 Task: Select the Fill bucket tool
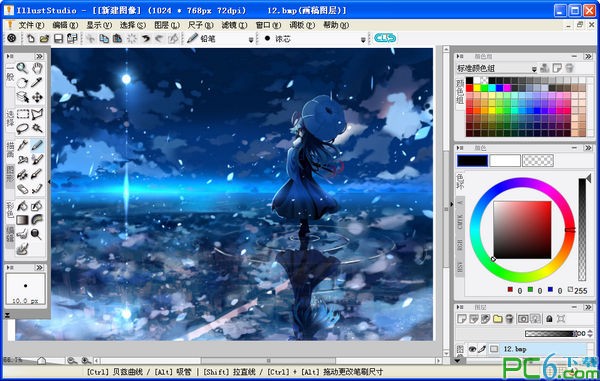pyautogui.click(x=23, y=206)
